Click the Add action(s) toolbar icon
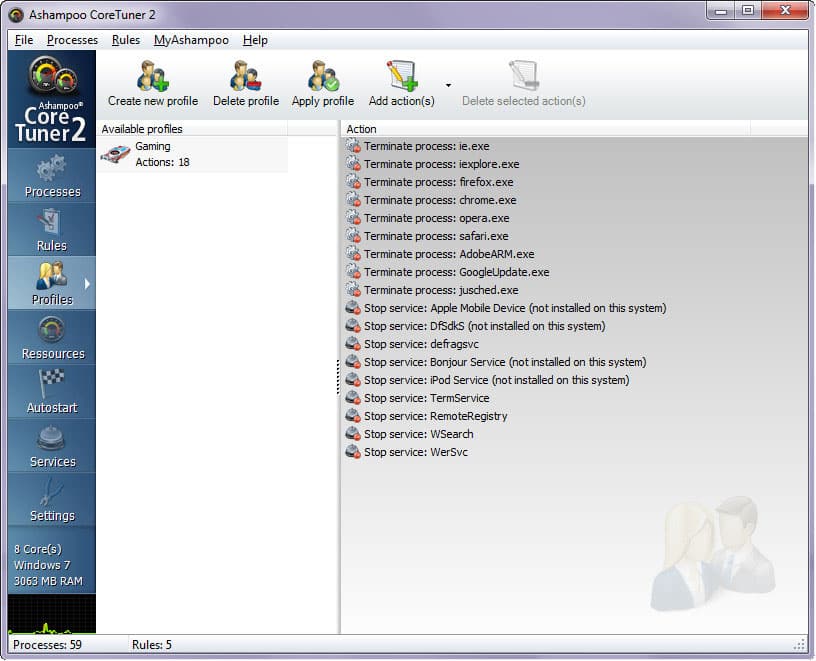This screenshot has width=816, height=661. tap(401, 76)
